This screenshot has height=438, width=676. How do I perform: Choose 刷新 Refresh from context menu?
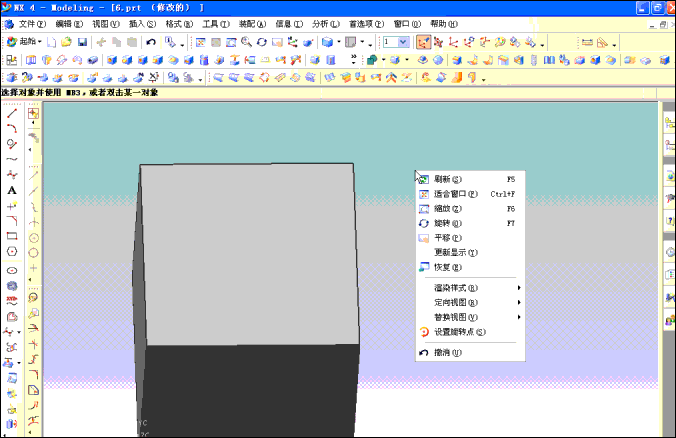(x=470, y=179)
